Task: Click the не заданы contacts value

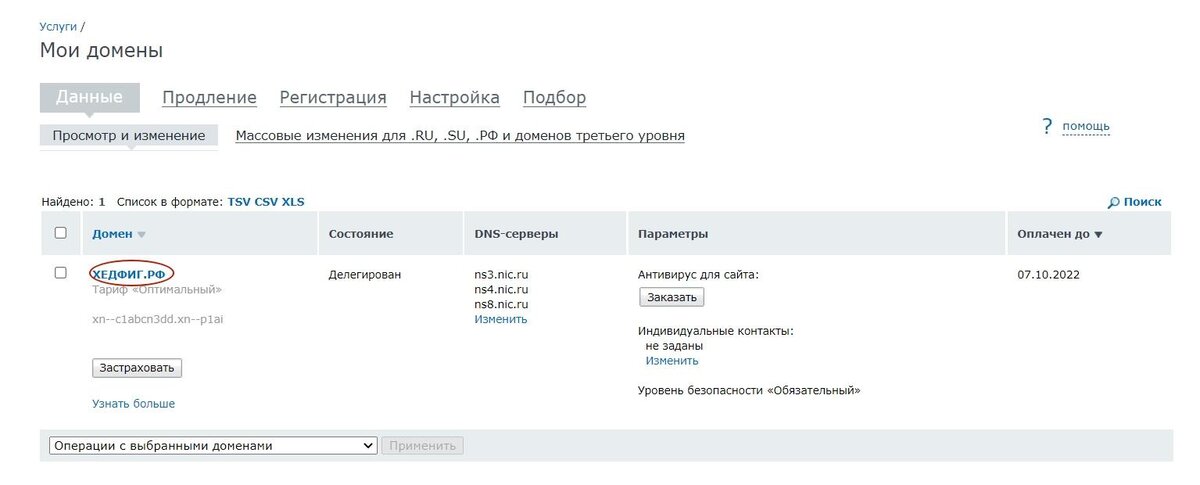Action: click(x=674, y=346)
